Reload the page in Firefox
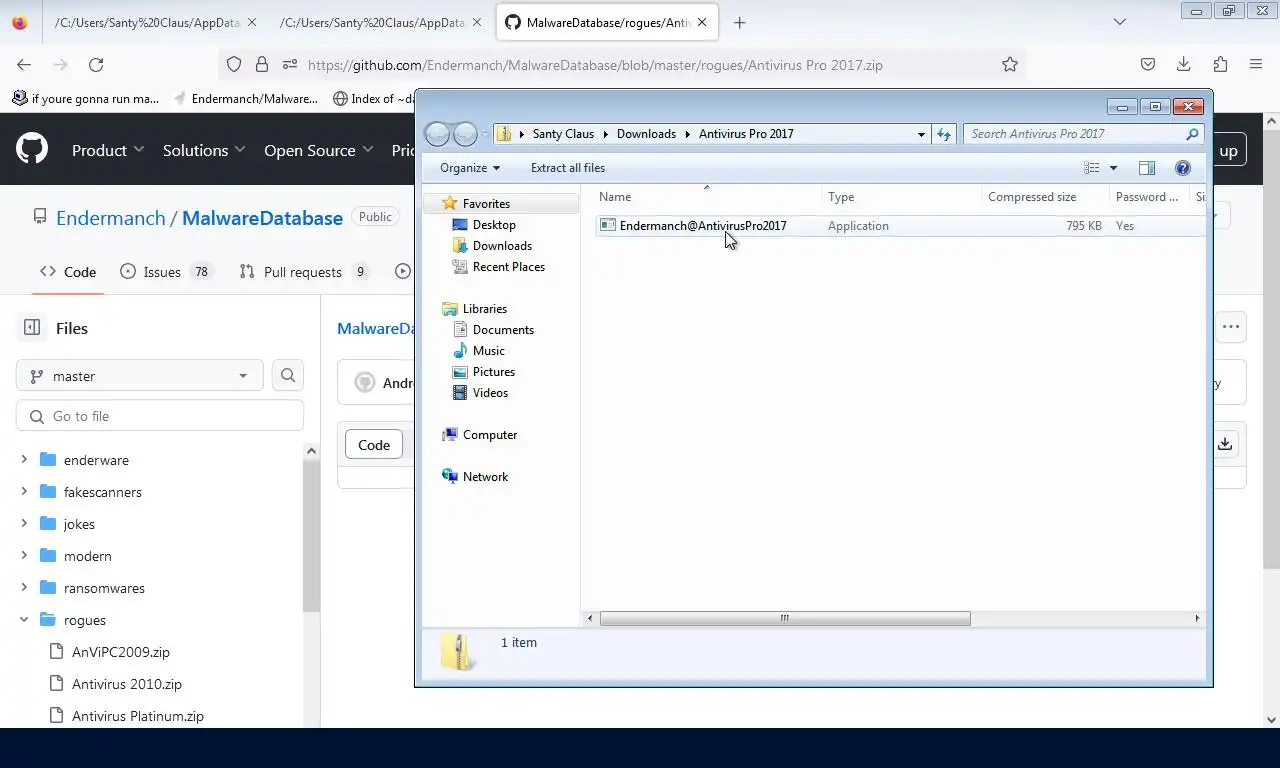The width and height of the screenshot is (1280, 768). [96, 64]
